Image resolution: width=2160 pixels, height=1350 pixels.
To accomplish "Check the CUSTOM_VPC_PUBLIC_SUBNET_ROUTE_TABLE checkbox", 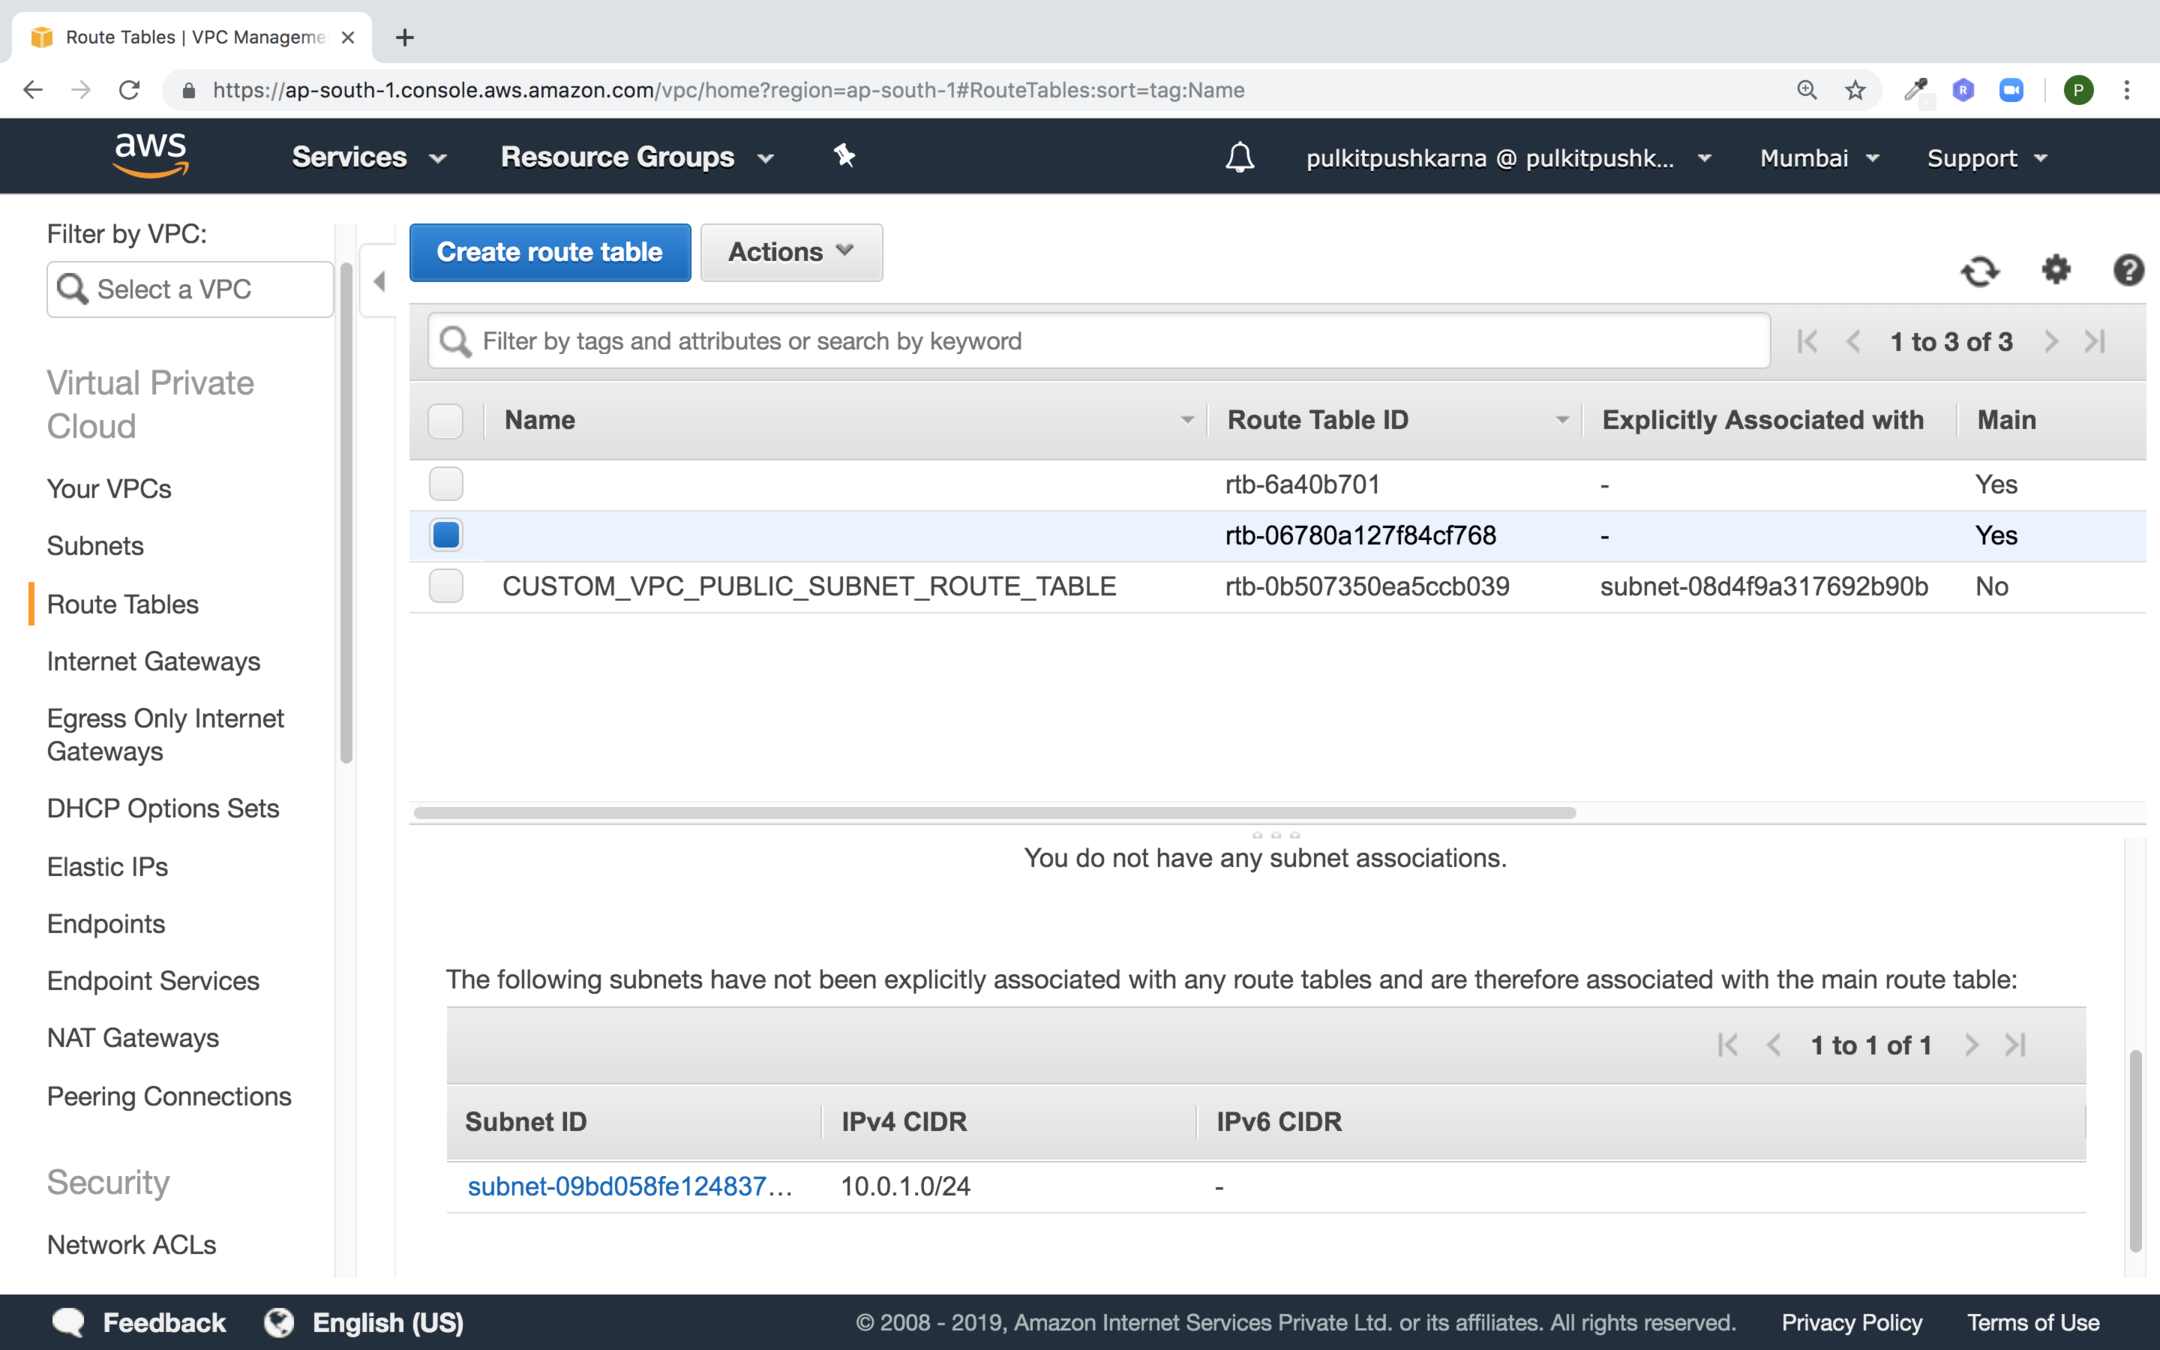I will tap(446, 586).
